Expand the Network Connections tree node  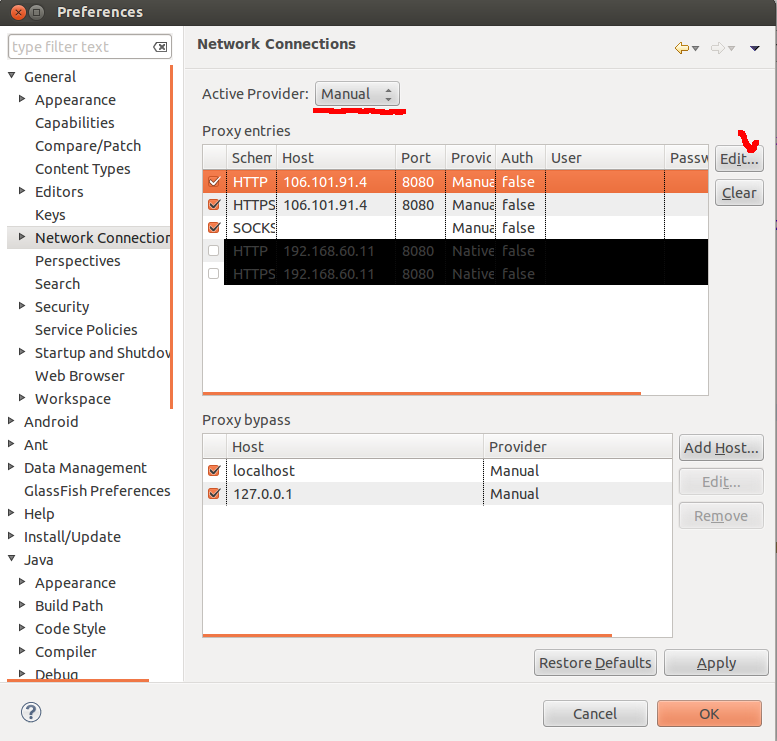click(22, 237)
